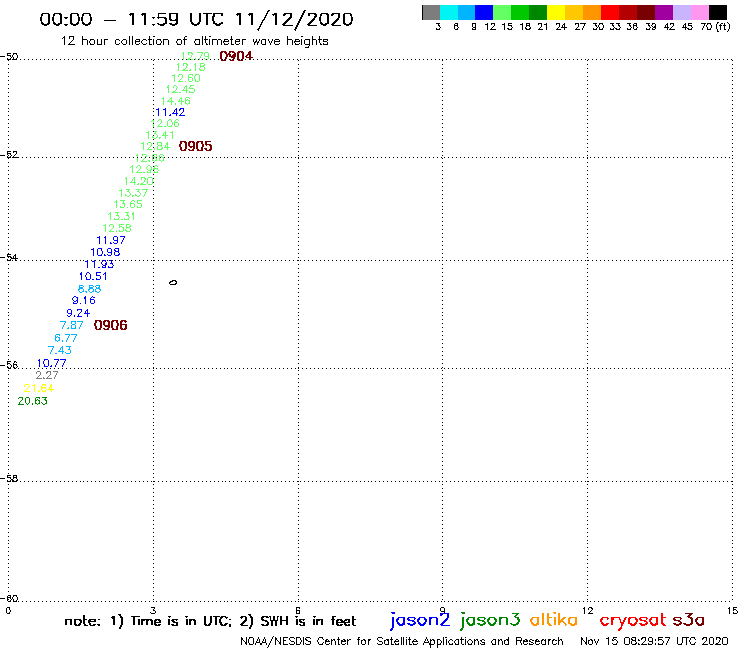Select the yellow 21.64 wave height reading
This screenshot has height=650, width=740.
[x=39, y=388]
